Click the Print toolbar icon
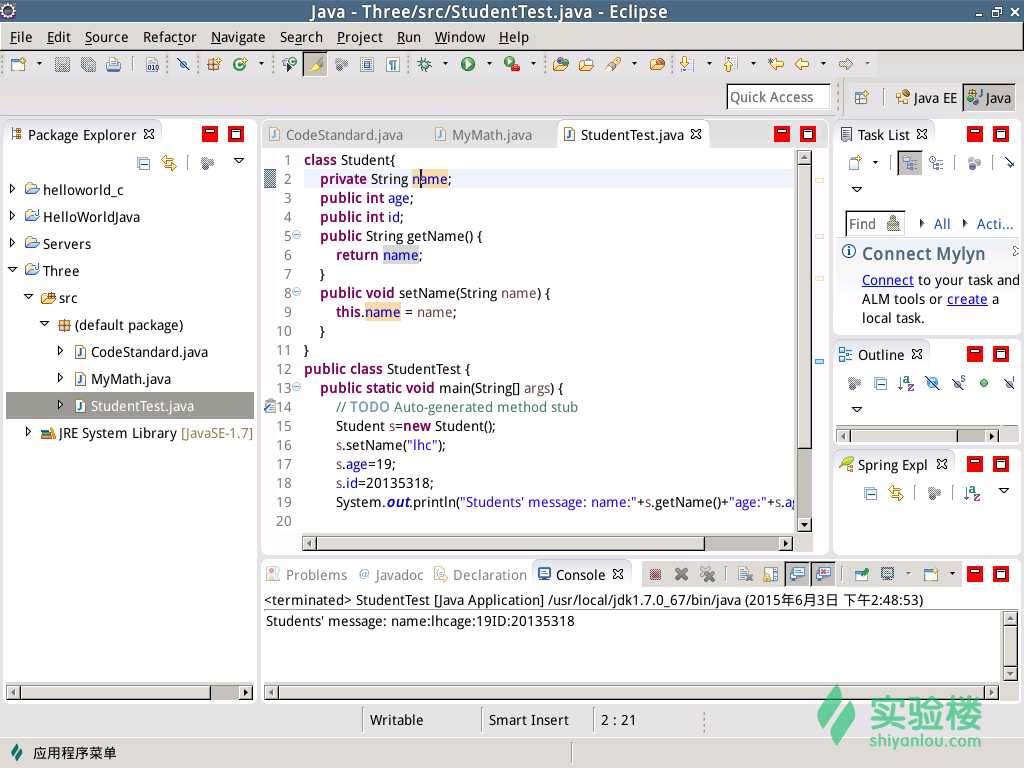The image size is (1024, 768). click(x=114, y=64)
